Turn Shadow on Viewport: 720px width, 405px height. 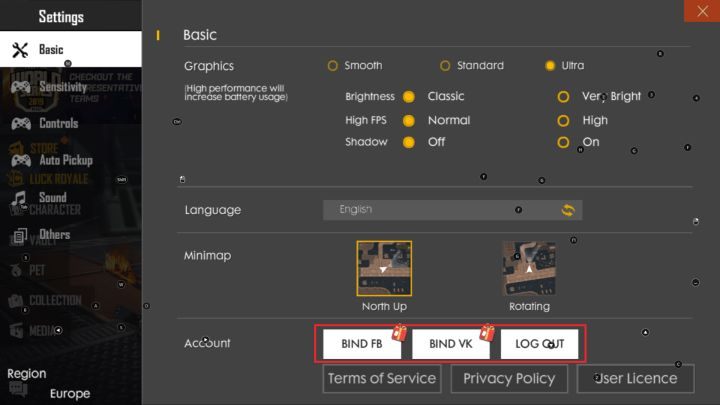coord(563,142)
